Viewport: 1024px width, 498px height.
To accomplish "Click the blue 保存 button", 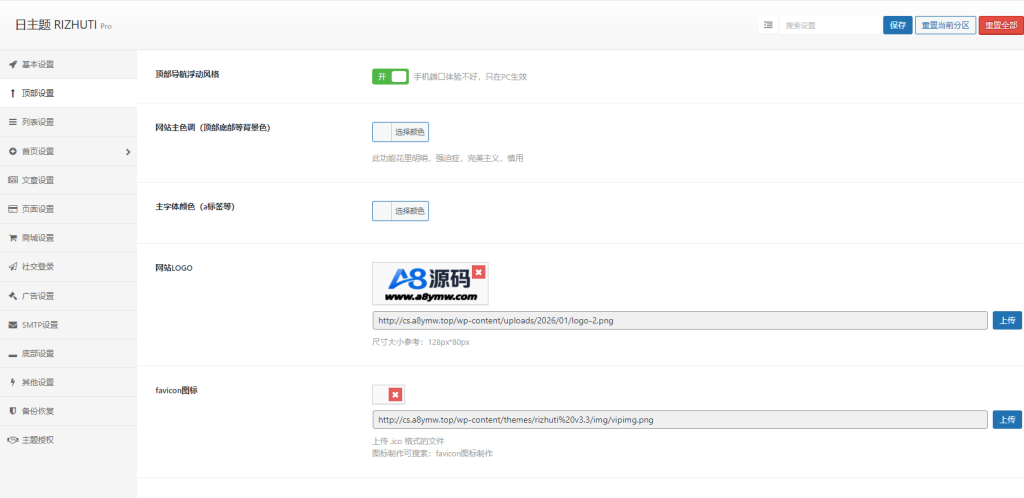I will (x=897, y=25).
